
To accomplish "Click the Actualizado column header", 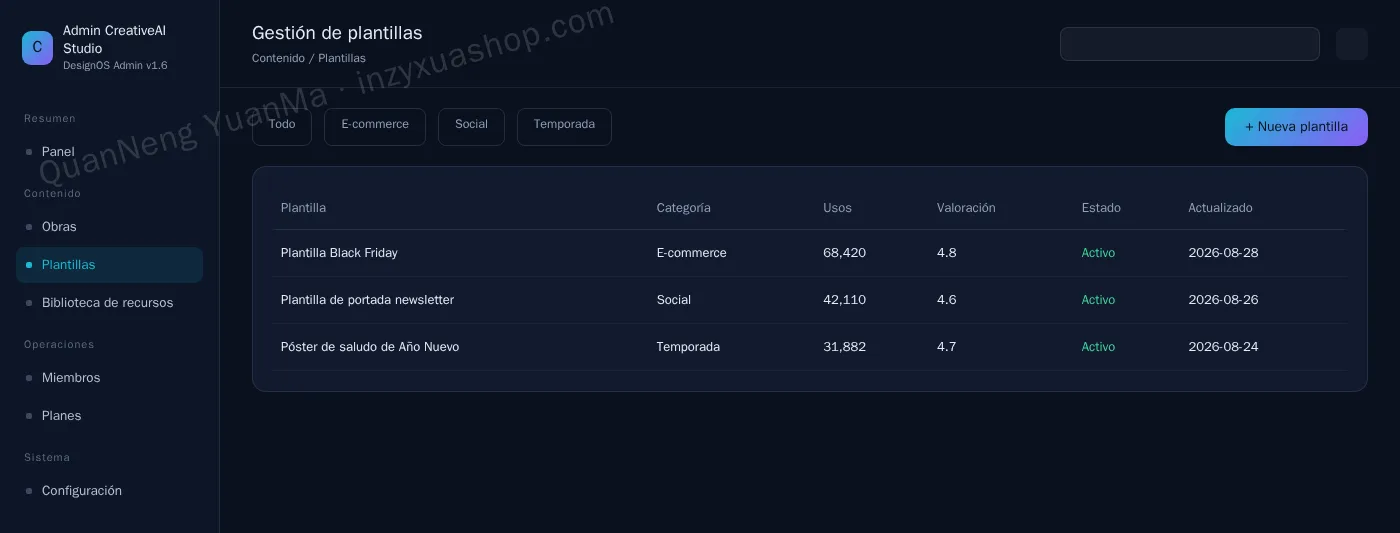I will tap(1220, 208).
